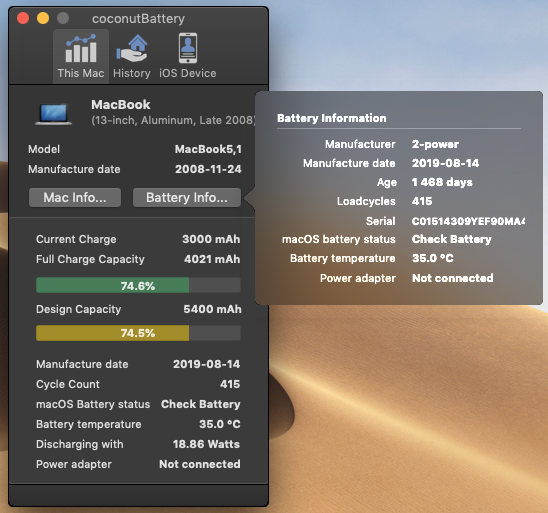The width and height of the screenshot is (548, 513).
Task: Click the popover 35.0 °C battery temperature
Action: 433,258
